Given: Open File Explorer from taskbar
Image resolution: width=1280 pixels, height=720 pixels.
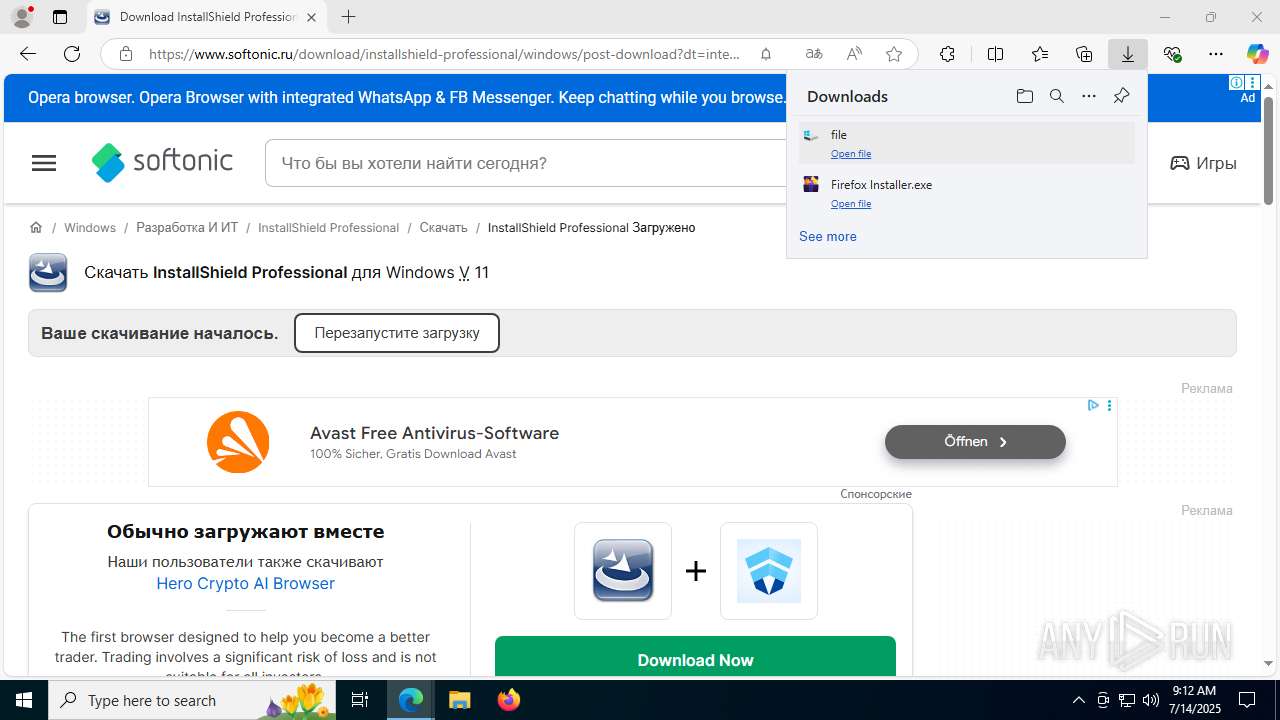Looking at the screenshot, I should coord(459,700).
